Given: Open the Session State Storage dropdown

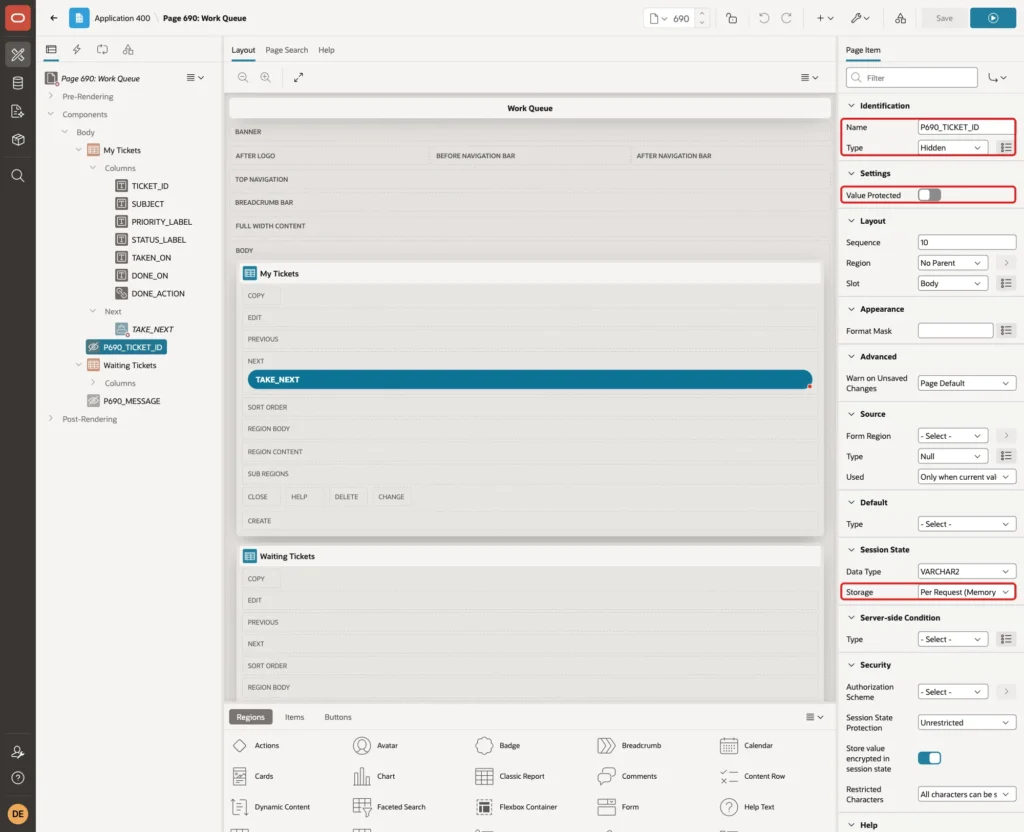Looking at the screenshot, I should 967,592.
